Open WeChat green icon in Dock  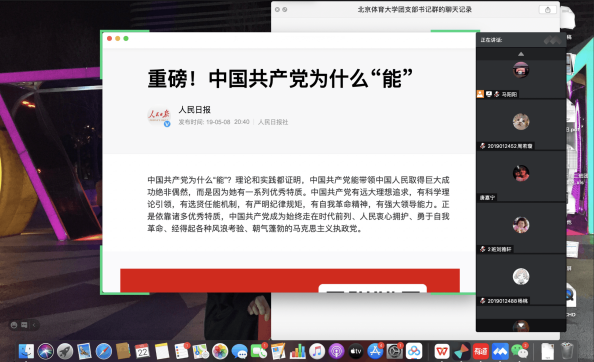(x=520, y=352)
